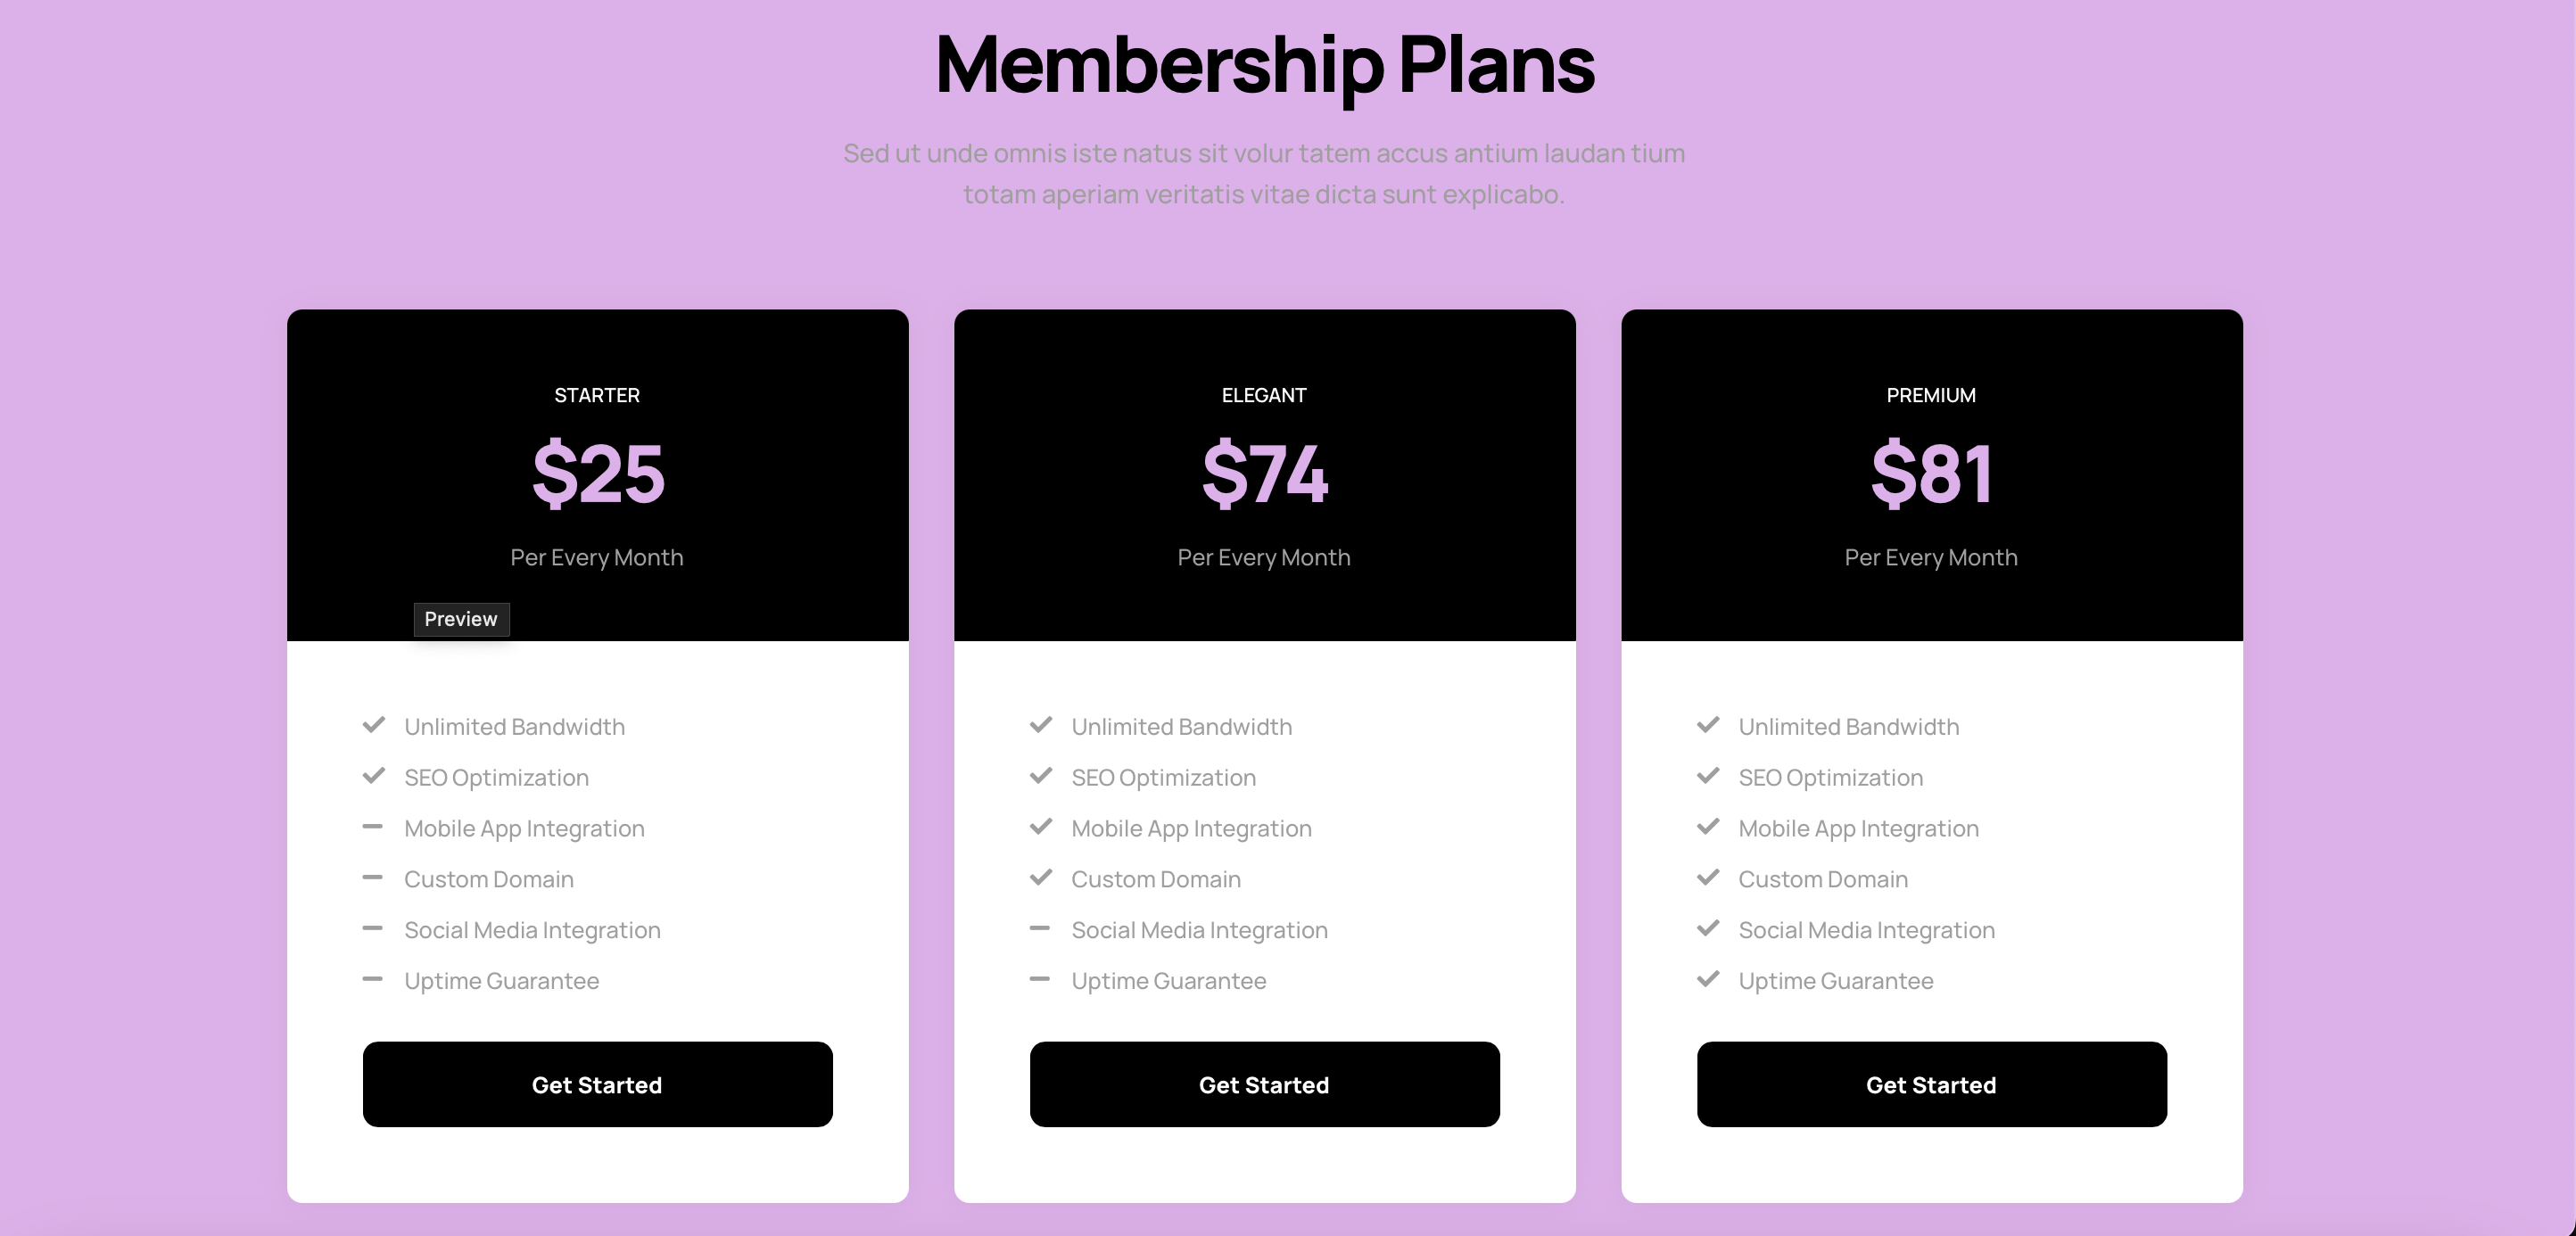
Task: Click the checkmark next to SEO Optimization under Elegant
Action: [x=1042, y=777]
